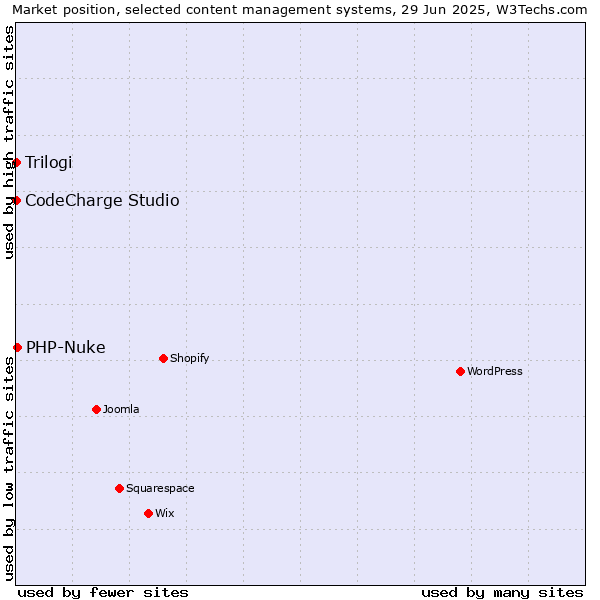Select the Joomla label text
Viewport: 600px width, 600px height.
[121, 409]
